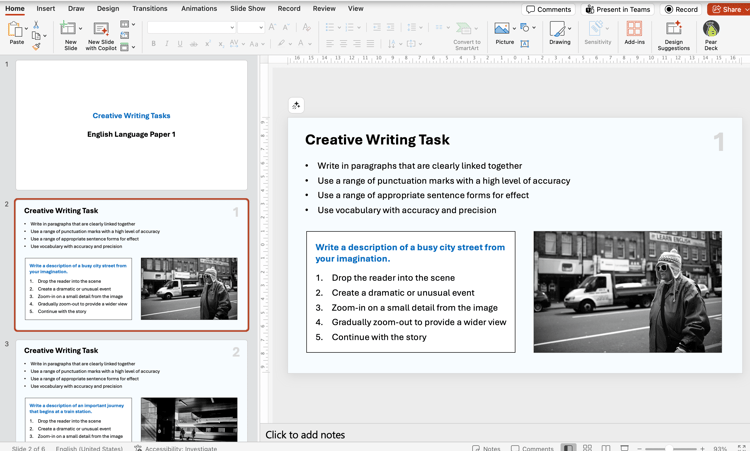Click the Record button at top right

(x=682, y=9)
